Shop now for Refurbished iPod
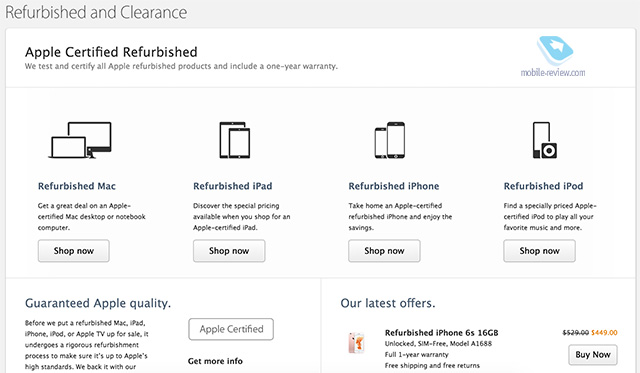 [539, 251]
